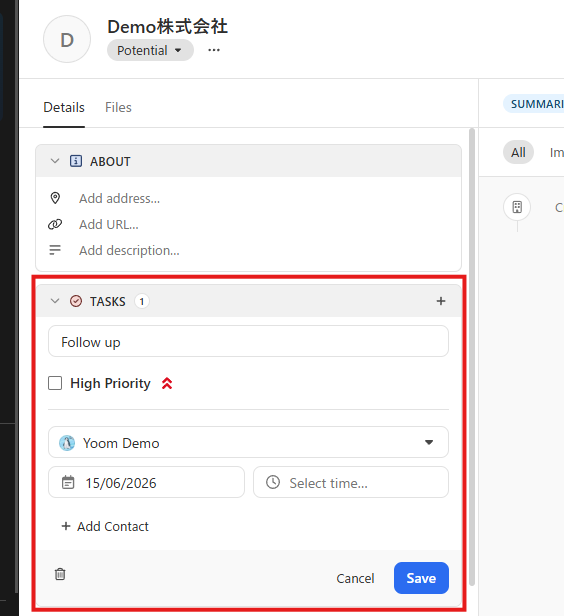The width and height of the screenshot is (564, 616).
Task: Select the Details tab
Action: click(x=64, y=107)
